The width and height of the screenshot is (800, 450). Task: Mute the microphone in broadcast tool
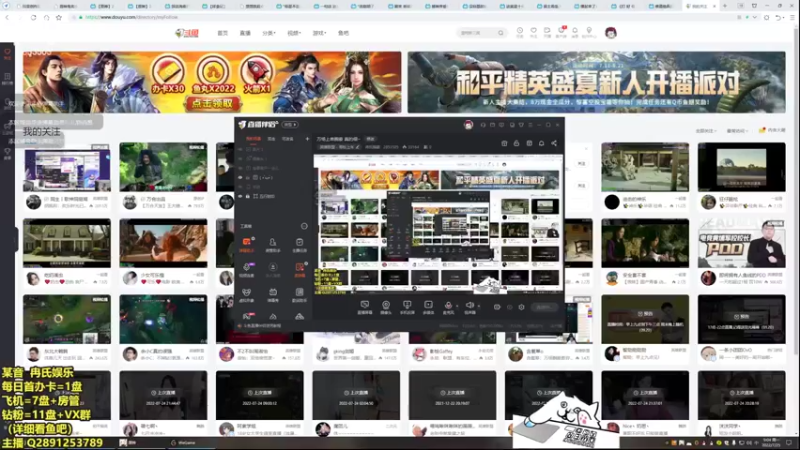448,305
